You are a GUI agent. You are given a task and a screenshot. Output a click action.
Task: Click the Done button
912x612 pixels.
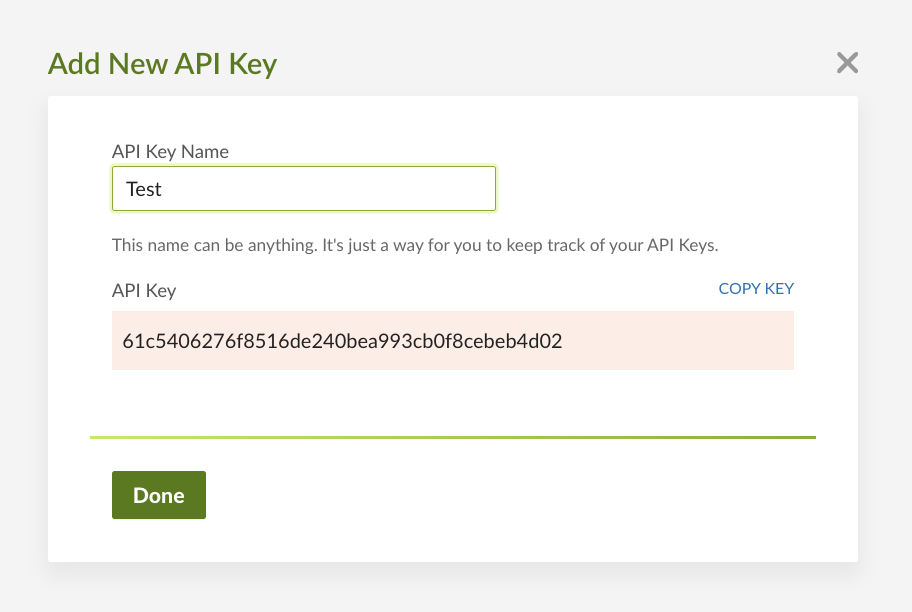click(x=159, y=495)
